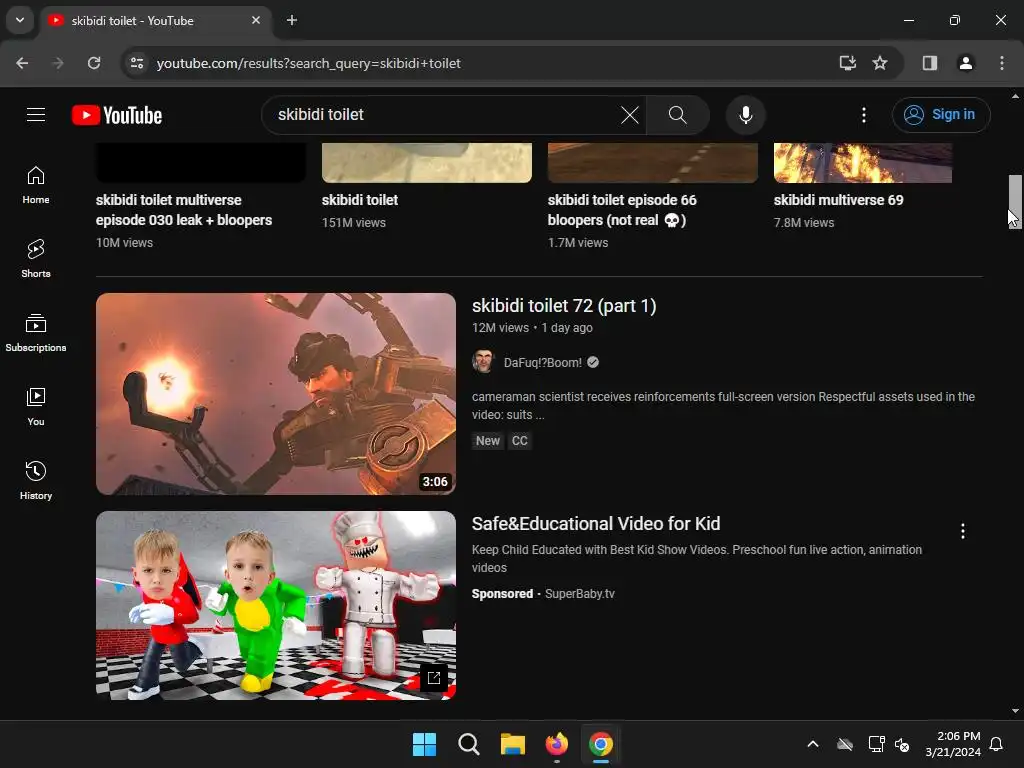The height and width of the screenshot is (768, 1024).
Task: Open Windows taskbar search
Action: [468, 744]
